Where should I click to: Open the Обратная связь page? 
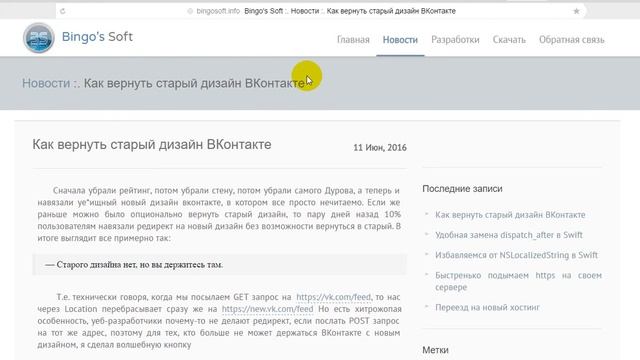[571, 40]
